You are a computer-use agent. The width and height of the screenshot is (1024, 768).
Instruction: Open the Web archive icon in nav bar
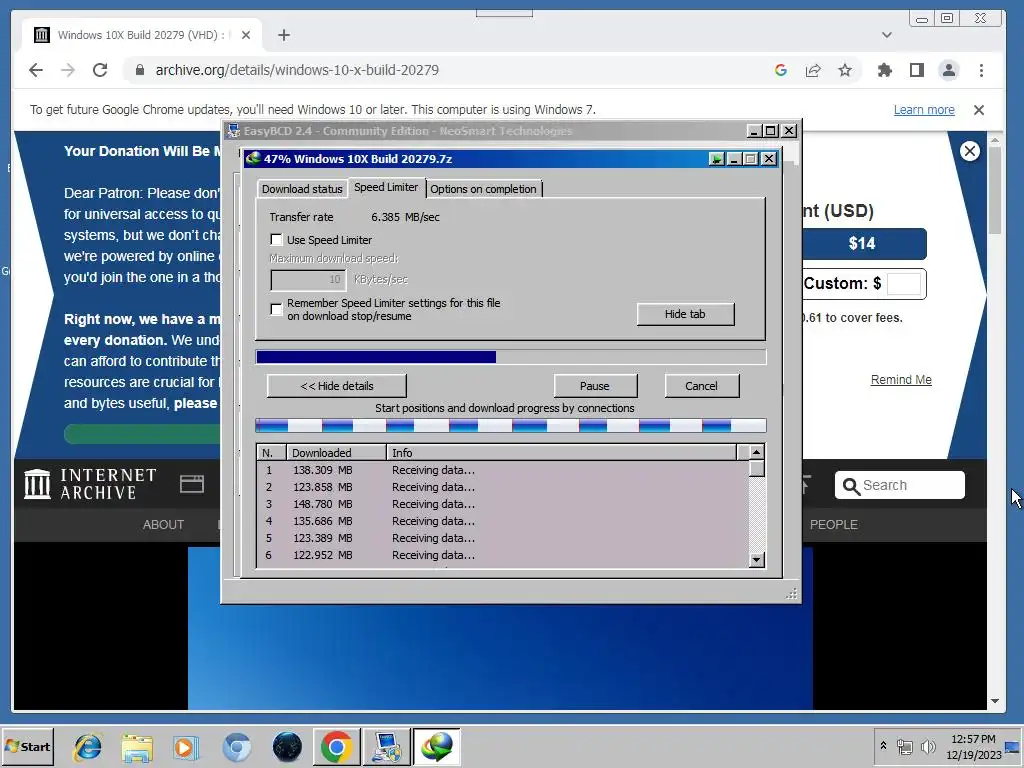point(192,484)
